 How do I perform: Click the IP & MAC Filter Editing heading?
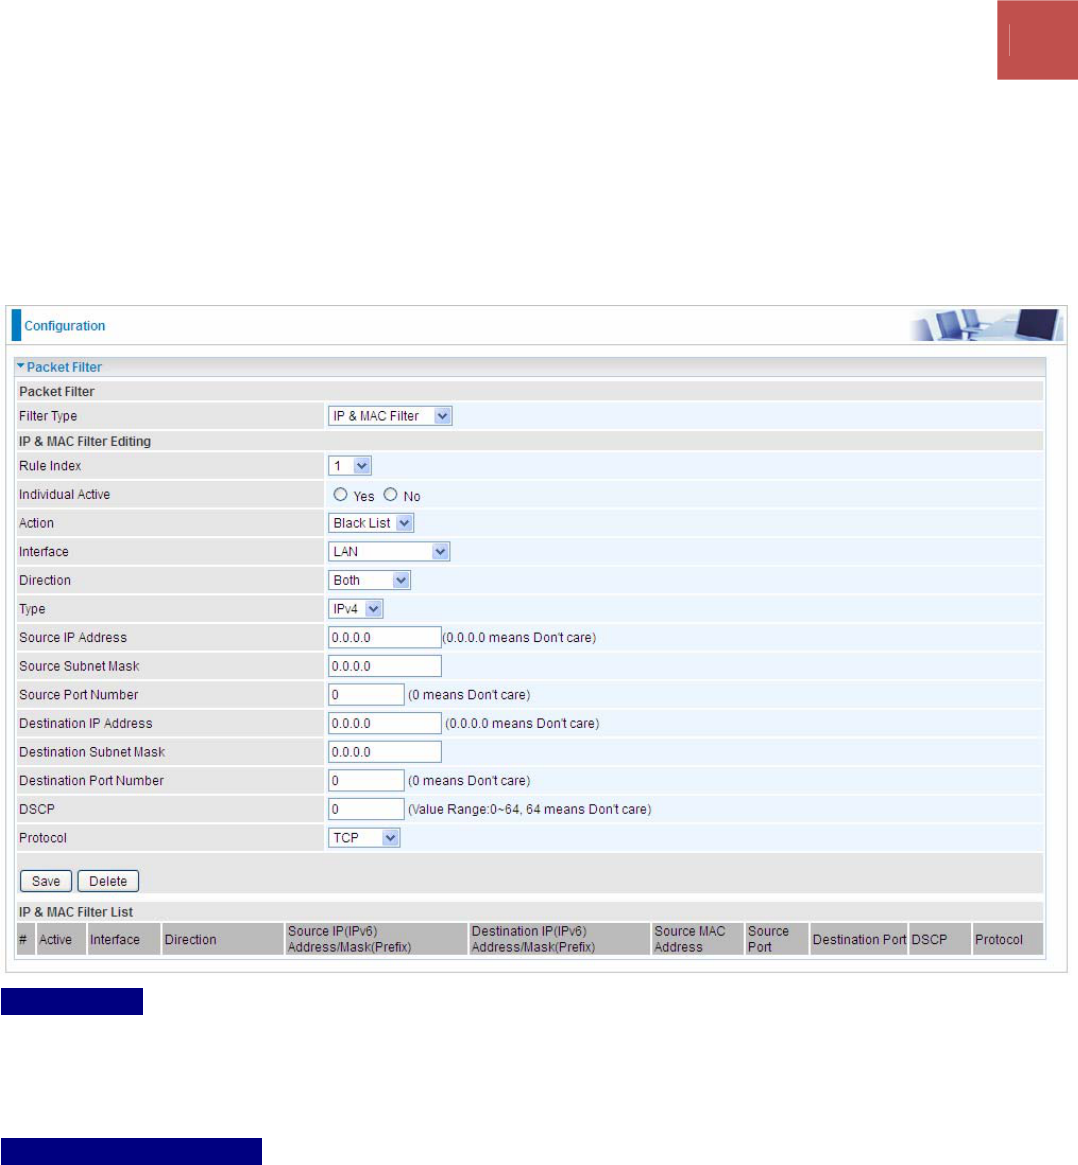click(85, 441)
